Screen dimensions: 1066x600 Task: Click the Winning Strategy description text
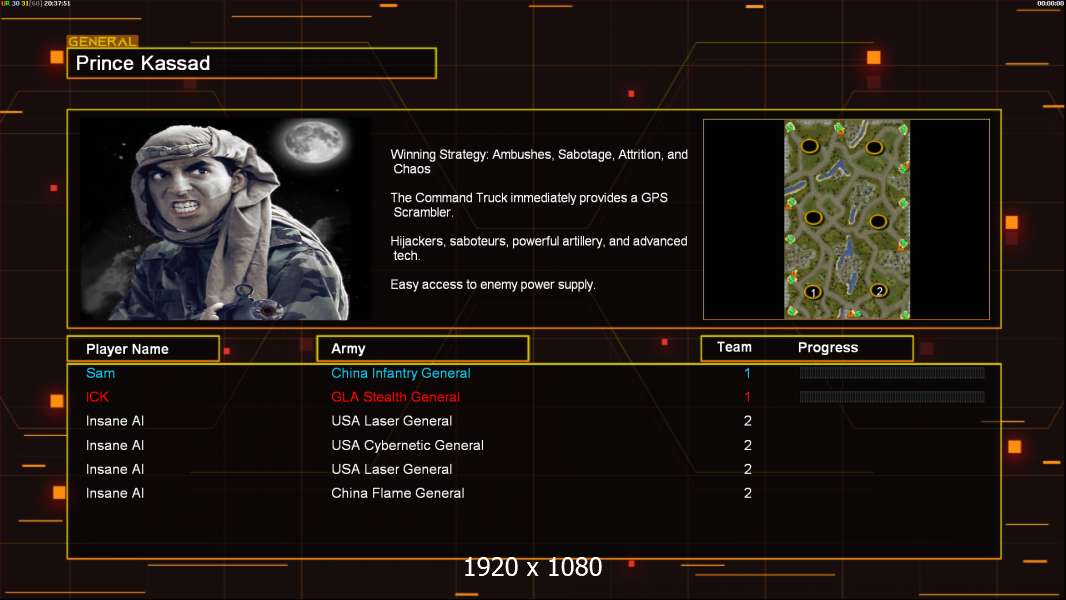click(x=539, y=162)
